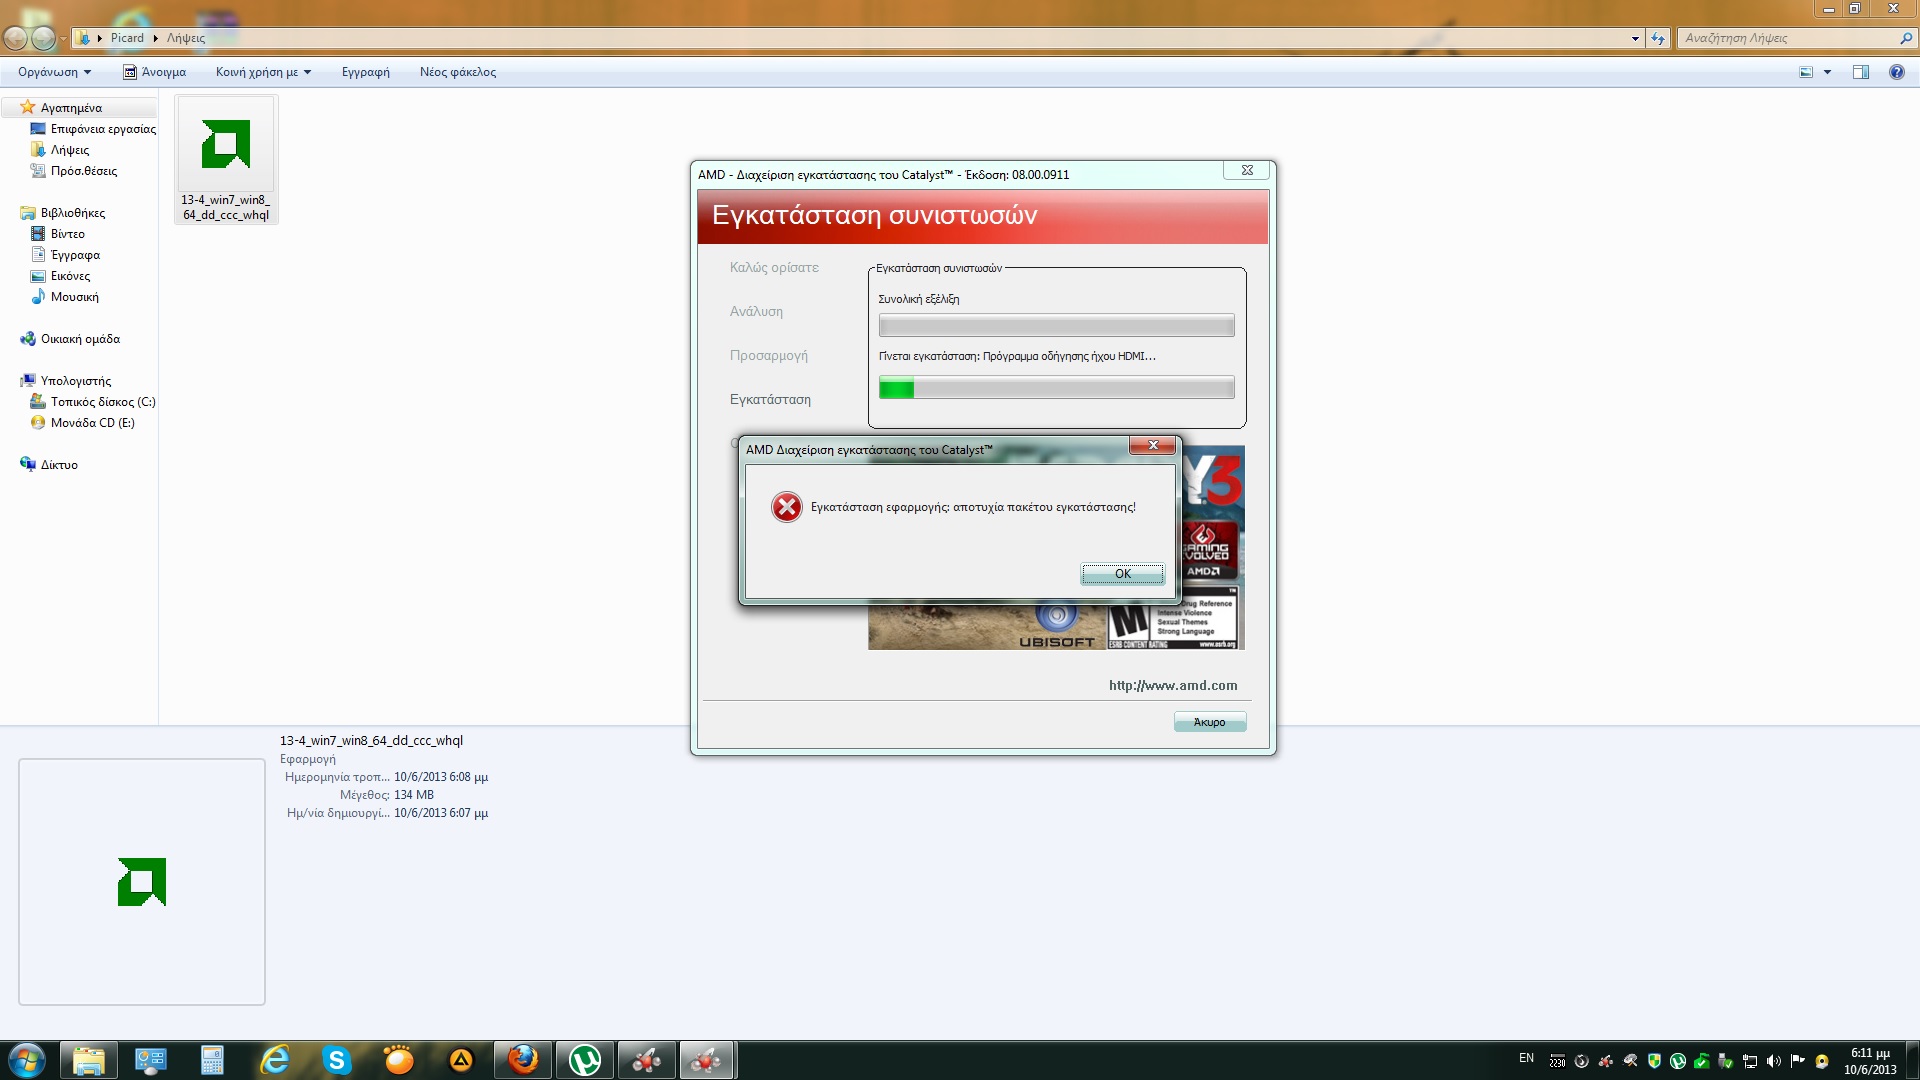The image size is (1920, 1080).
Task: Create new folder with Νέος φάκελος
Action: 457,72
